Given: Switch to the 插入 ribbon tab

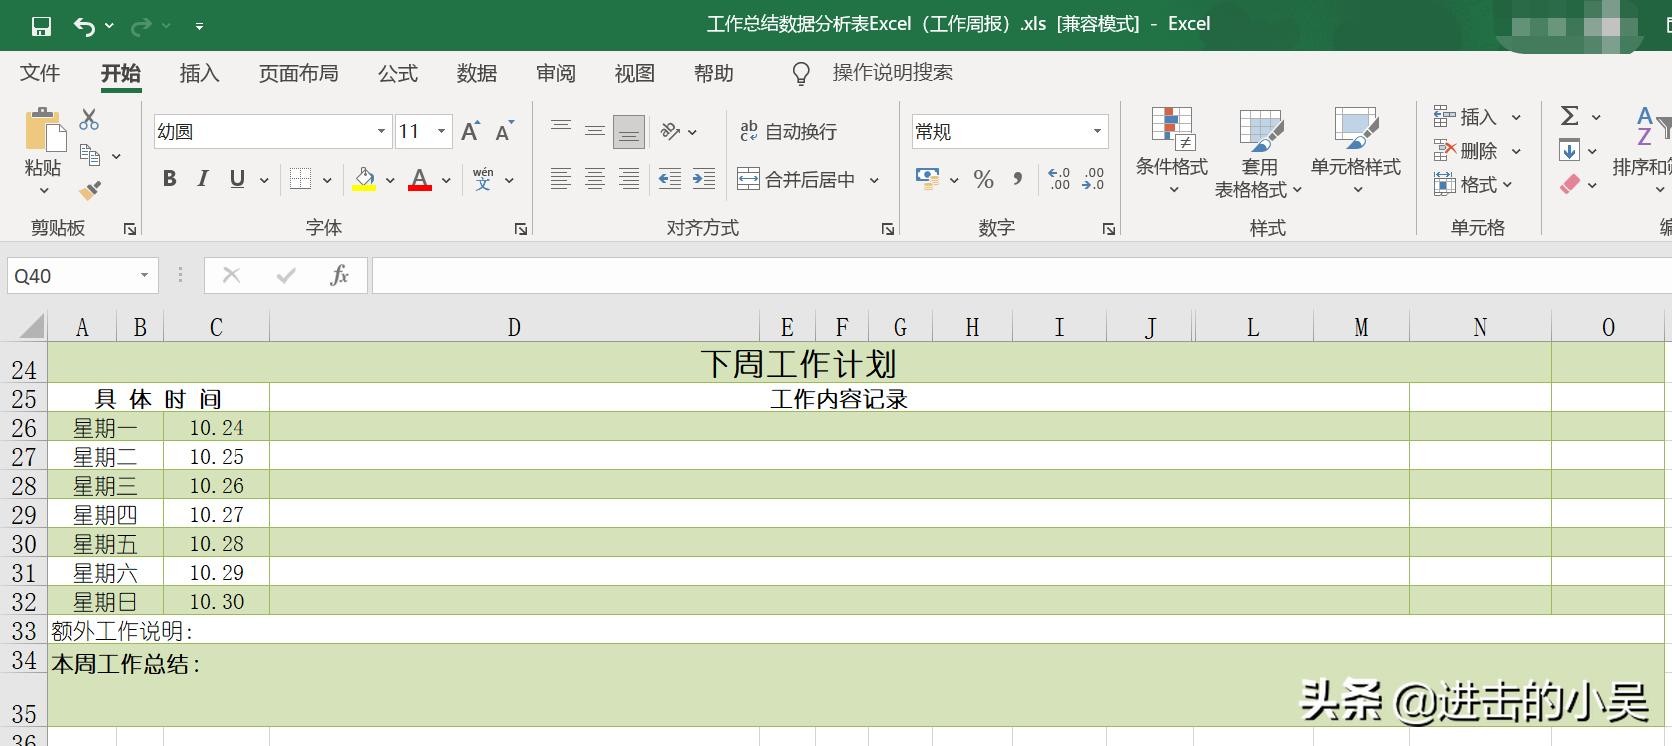Looking at the screenshot, I should click(199, 74).
